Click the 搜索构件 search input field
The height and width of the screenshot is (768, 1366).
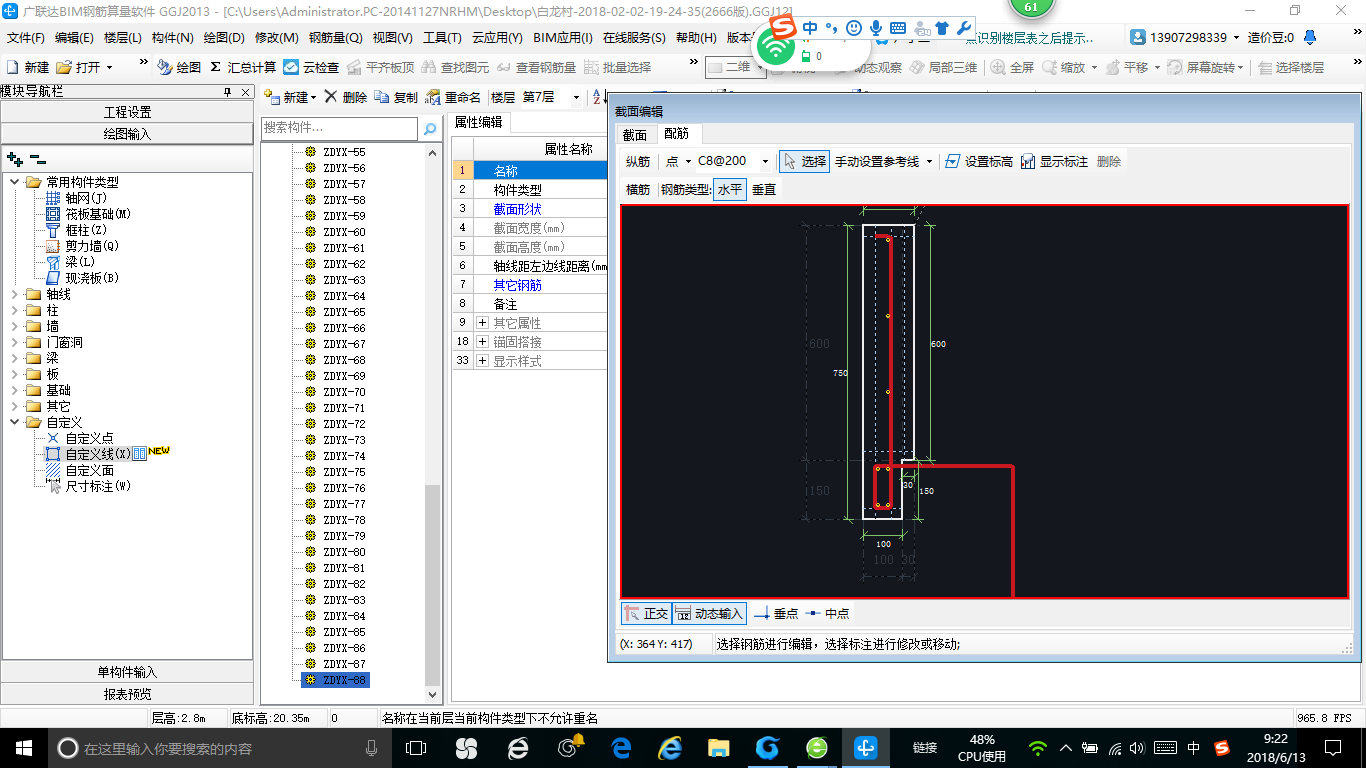(x=340, y=129)
